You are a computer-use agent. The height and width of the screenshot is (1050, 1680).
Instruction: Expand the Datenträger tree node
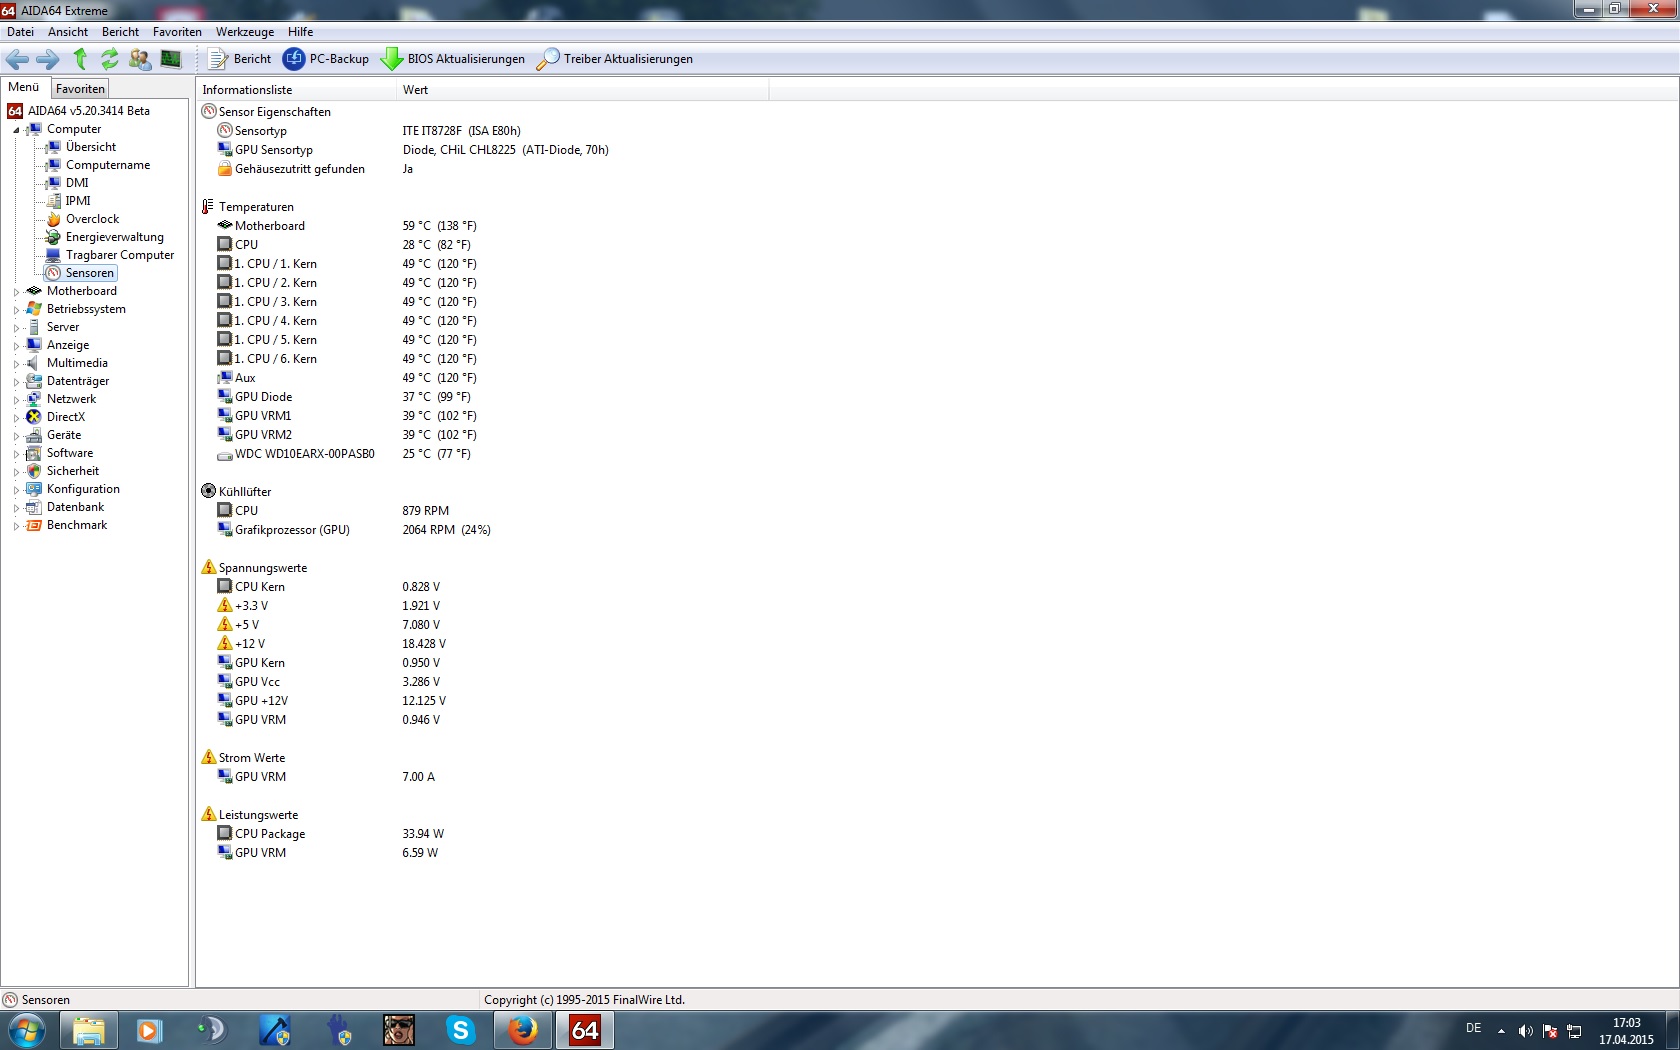click(x=16, y=382)
